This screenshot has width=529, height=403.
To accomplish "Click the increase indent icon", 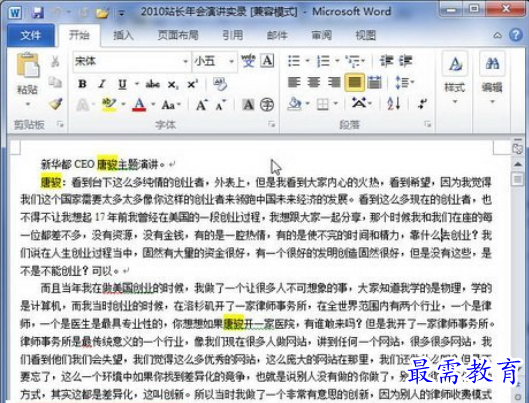I will 405,61.
